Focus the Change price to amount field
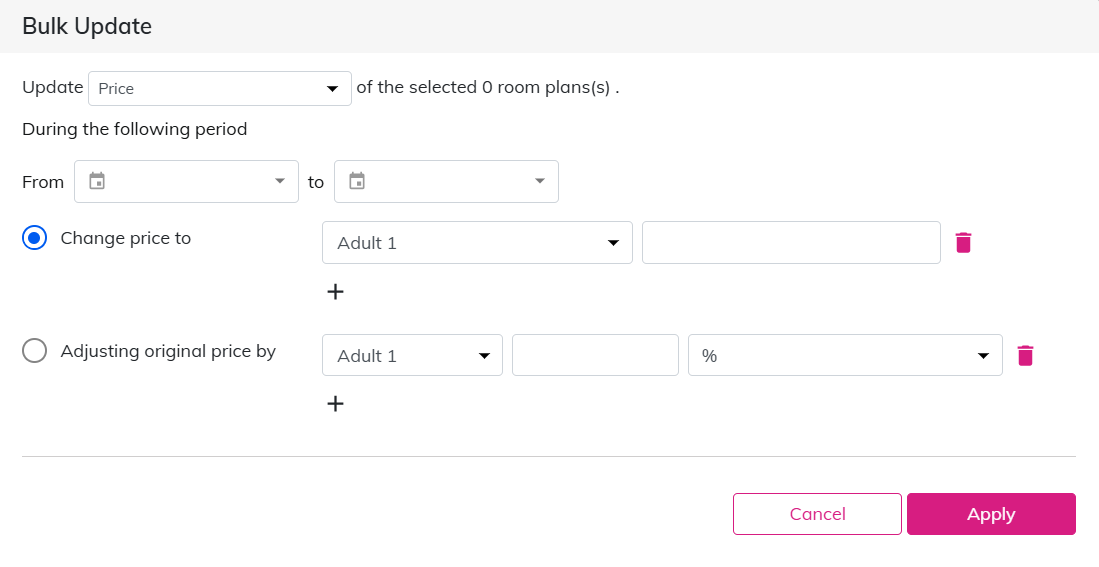Viewport: 1099px width, 567px height. click(791, 243)
